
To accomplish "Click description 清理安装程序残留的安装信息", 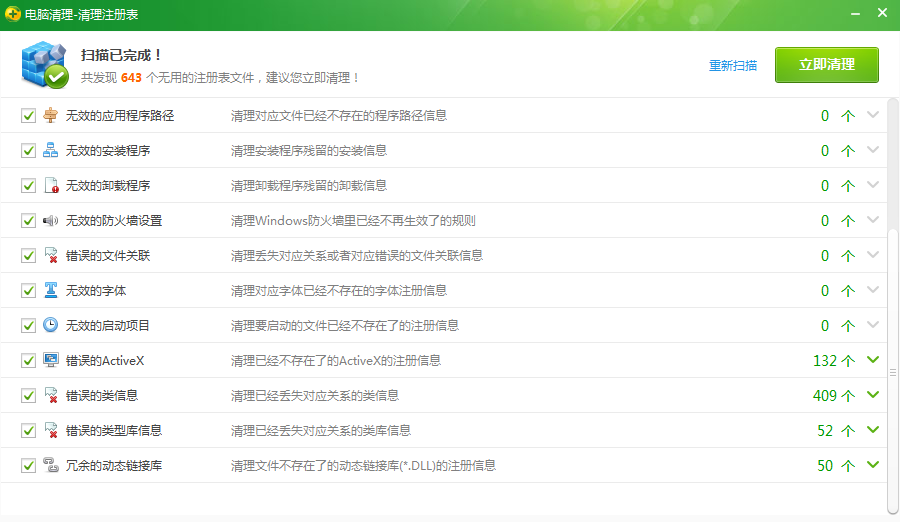I will tap(309, 150).
